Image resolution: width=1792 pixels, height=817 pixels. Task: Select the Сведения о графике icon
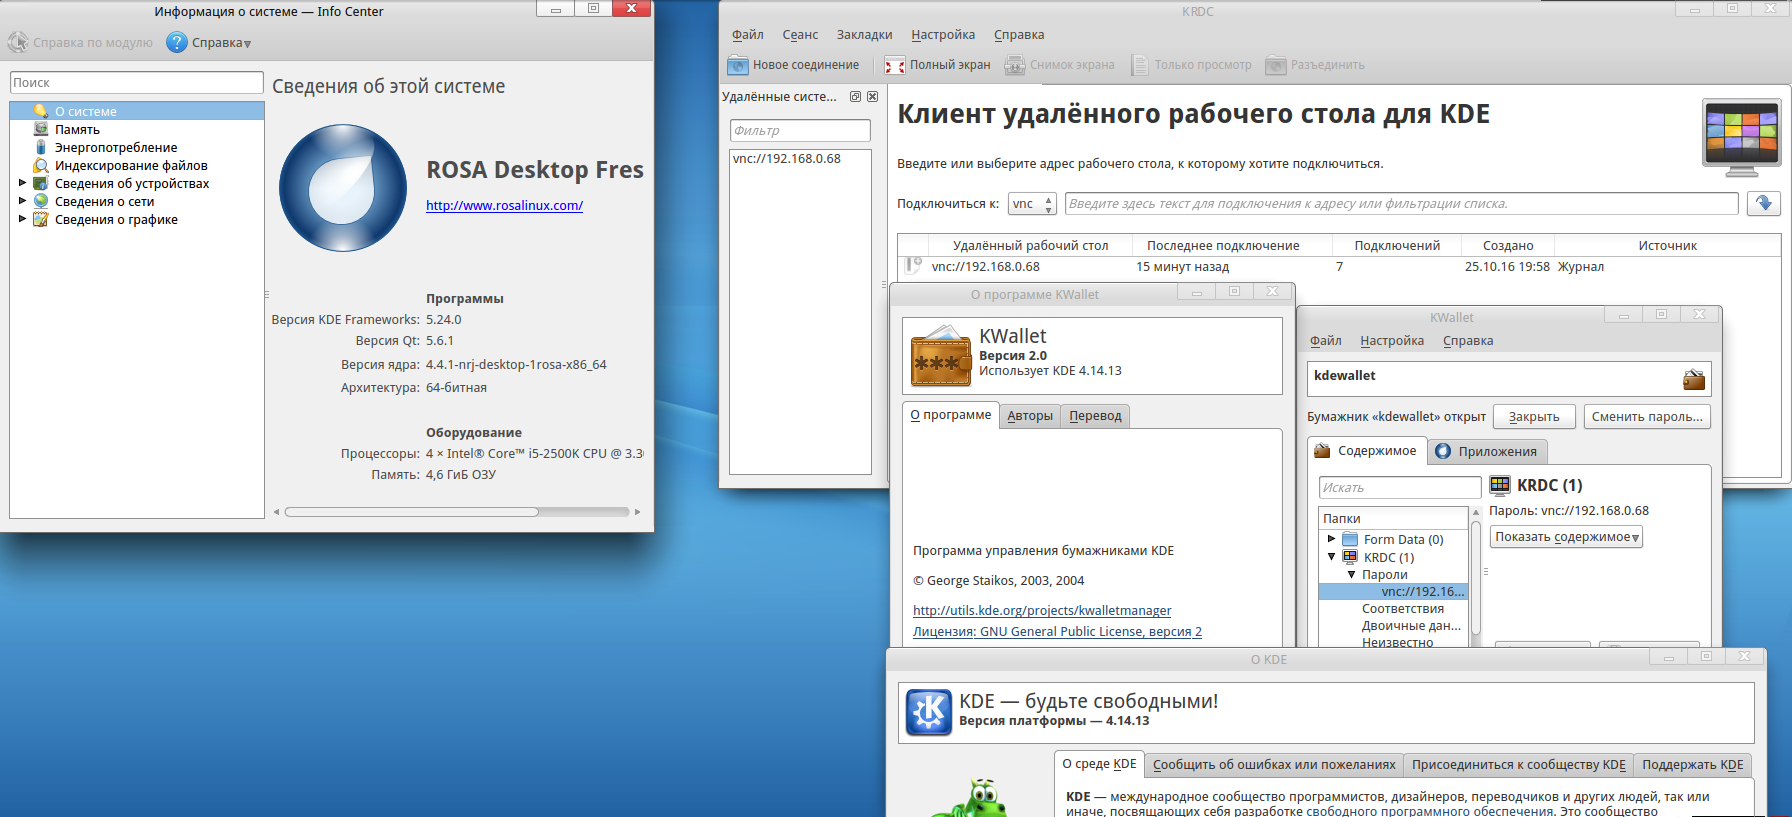click(x=41, y=219)
